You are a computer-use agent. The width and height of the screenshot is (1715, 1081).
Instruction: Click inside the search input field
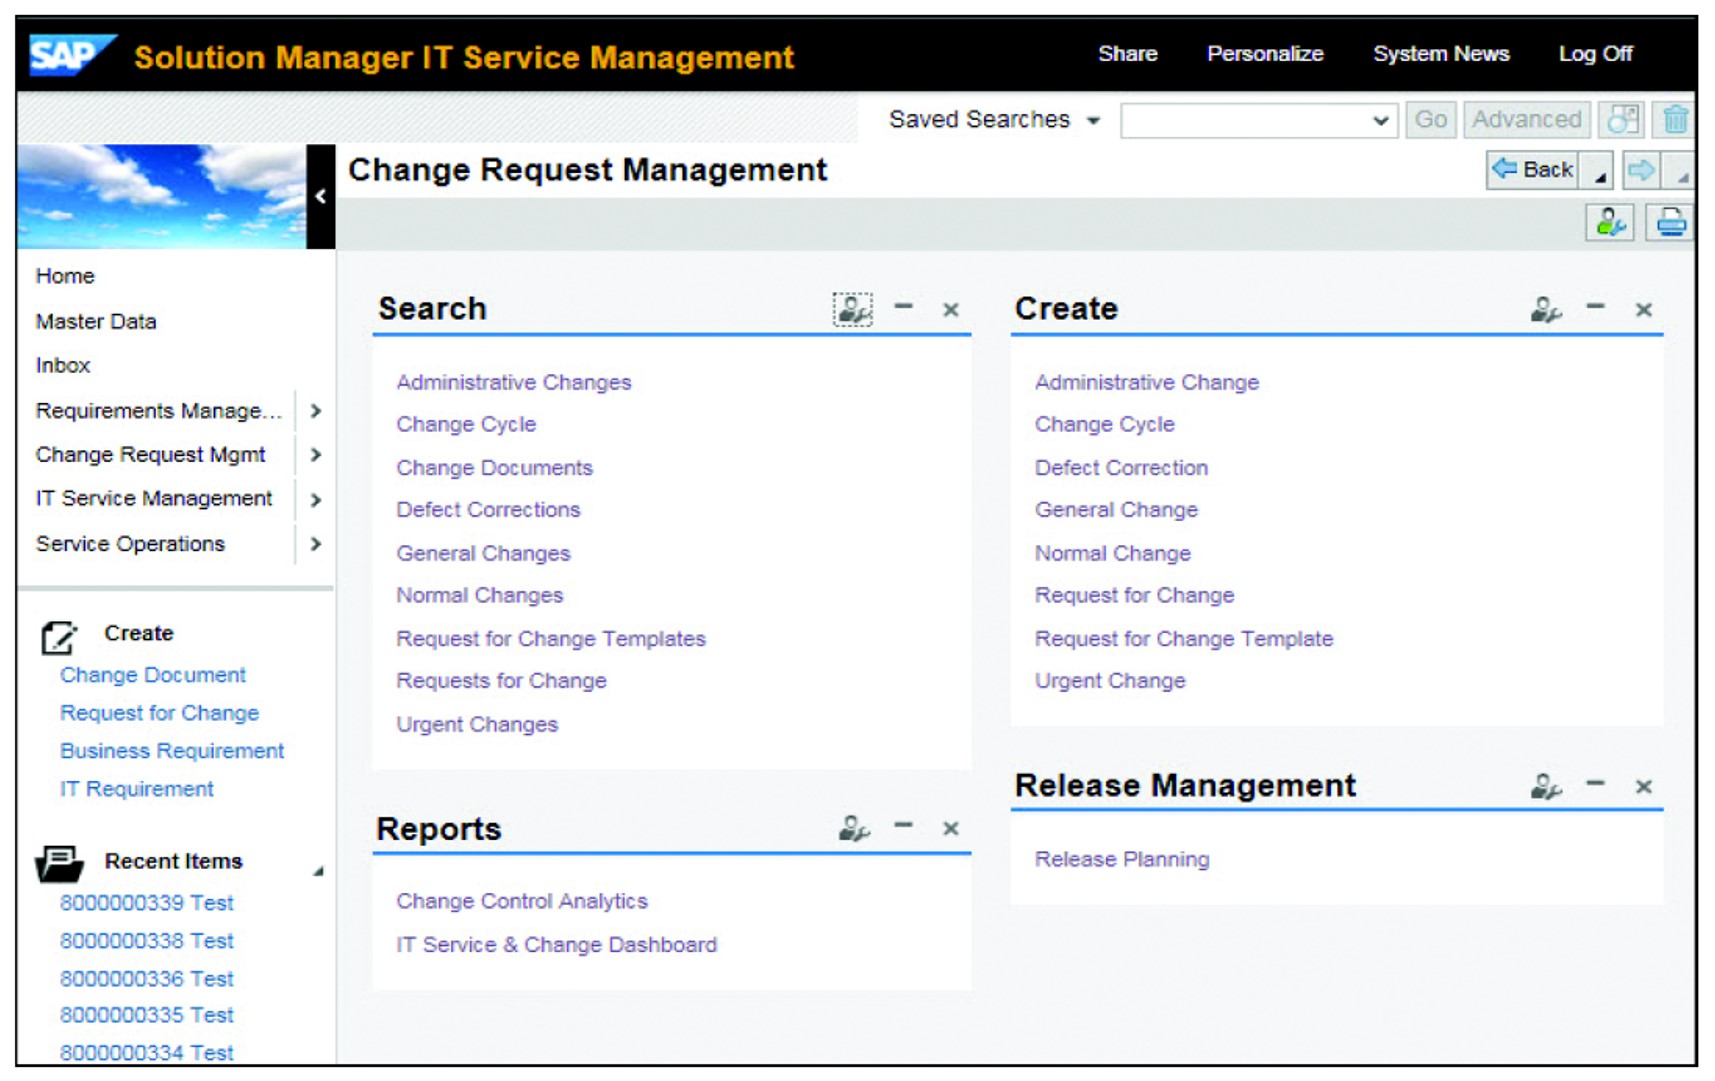1250,119
